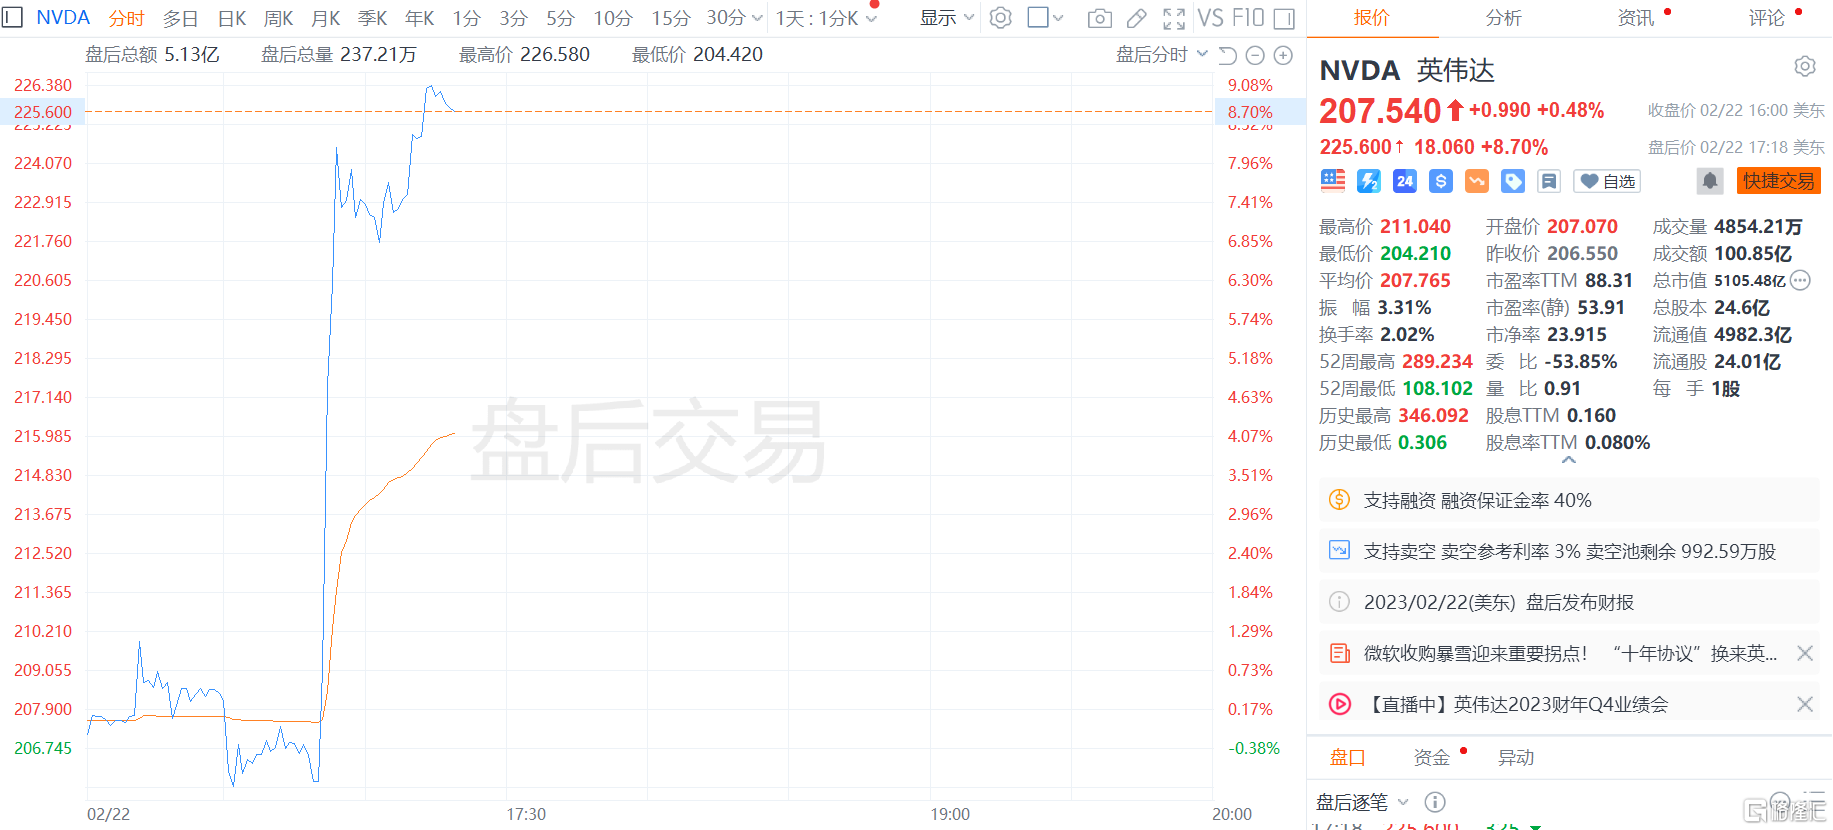Click the 快捷交易 quick trade button
The width and height of the screenshot is (1833, 830).
coord(1778,181)
